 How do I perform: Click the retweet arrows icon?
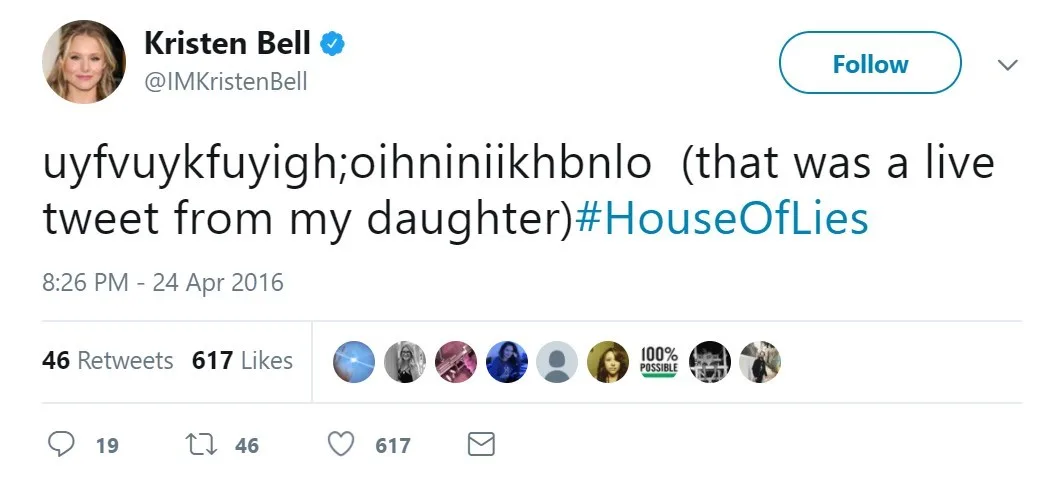tap(201, 444)
